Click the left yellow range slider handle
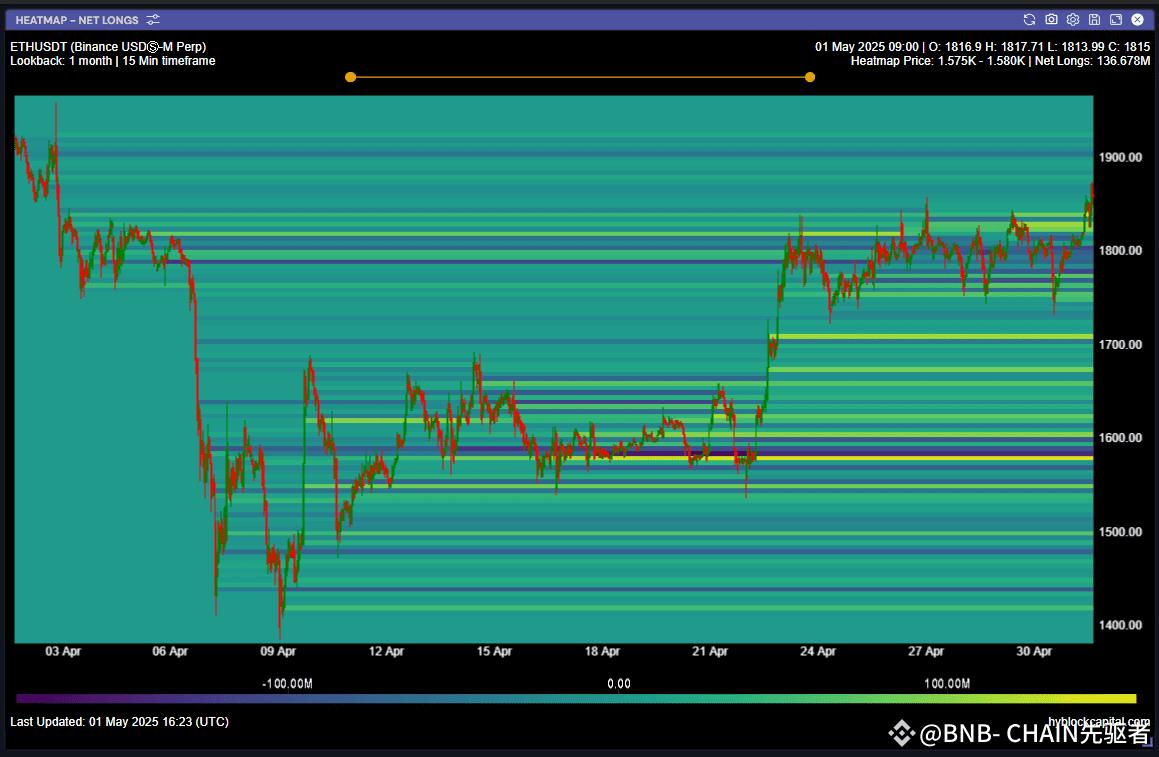1159x757 pixels. 350,76
